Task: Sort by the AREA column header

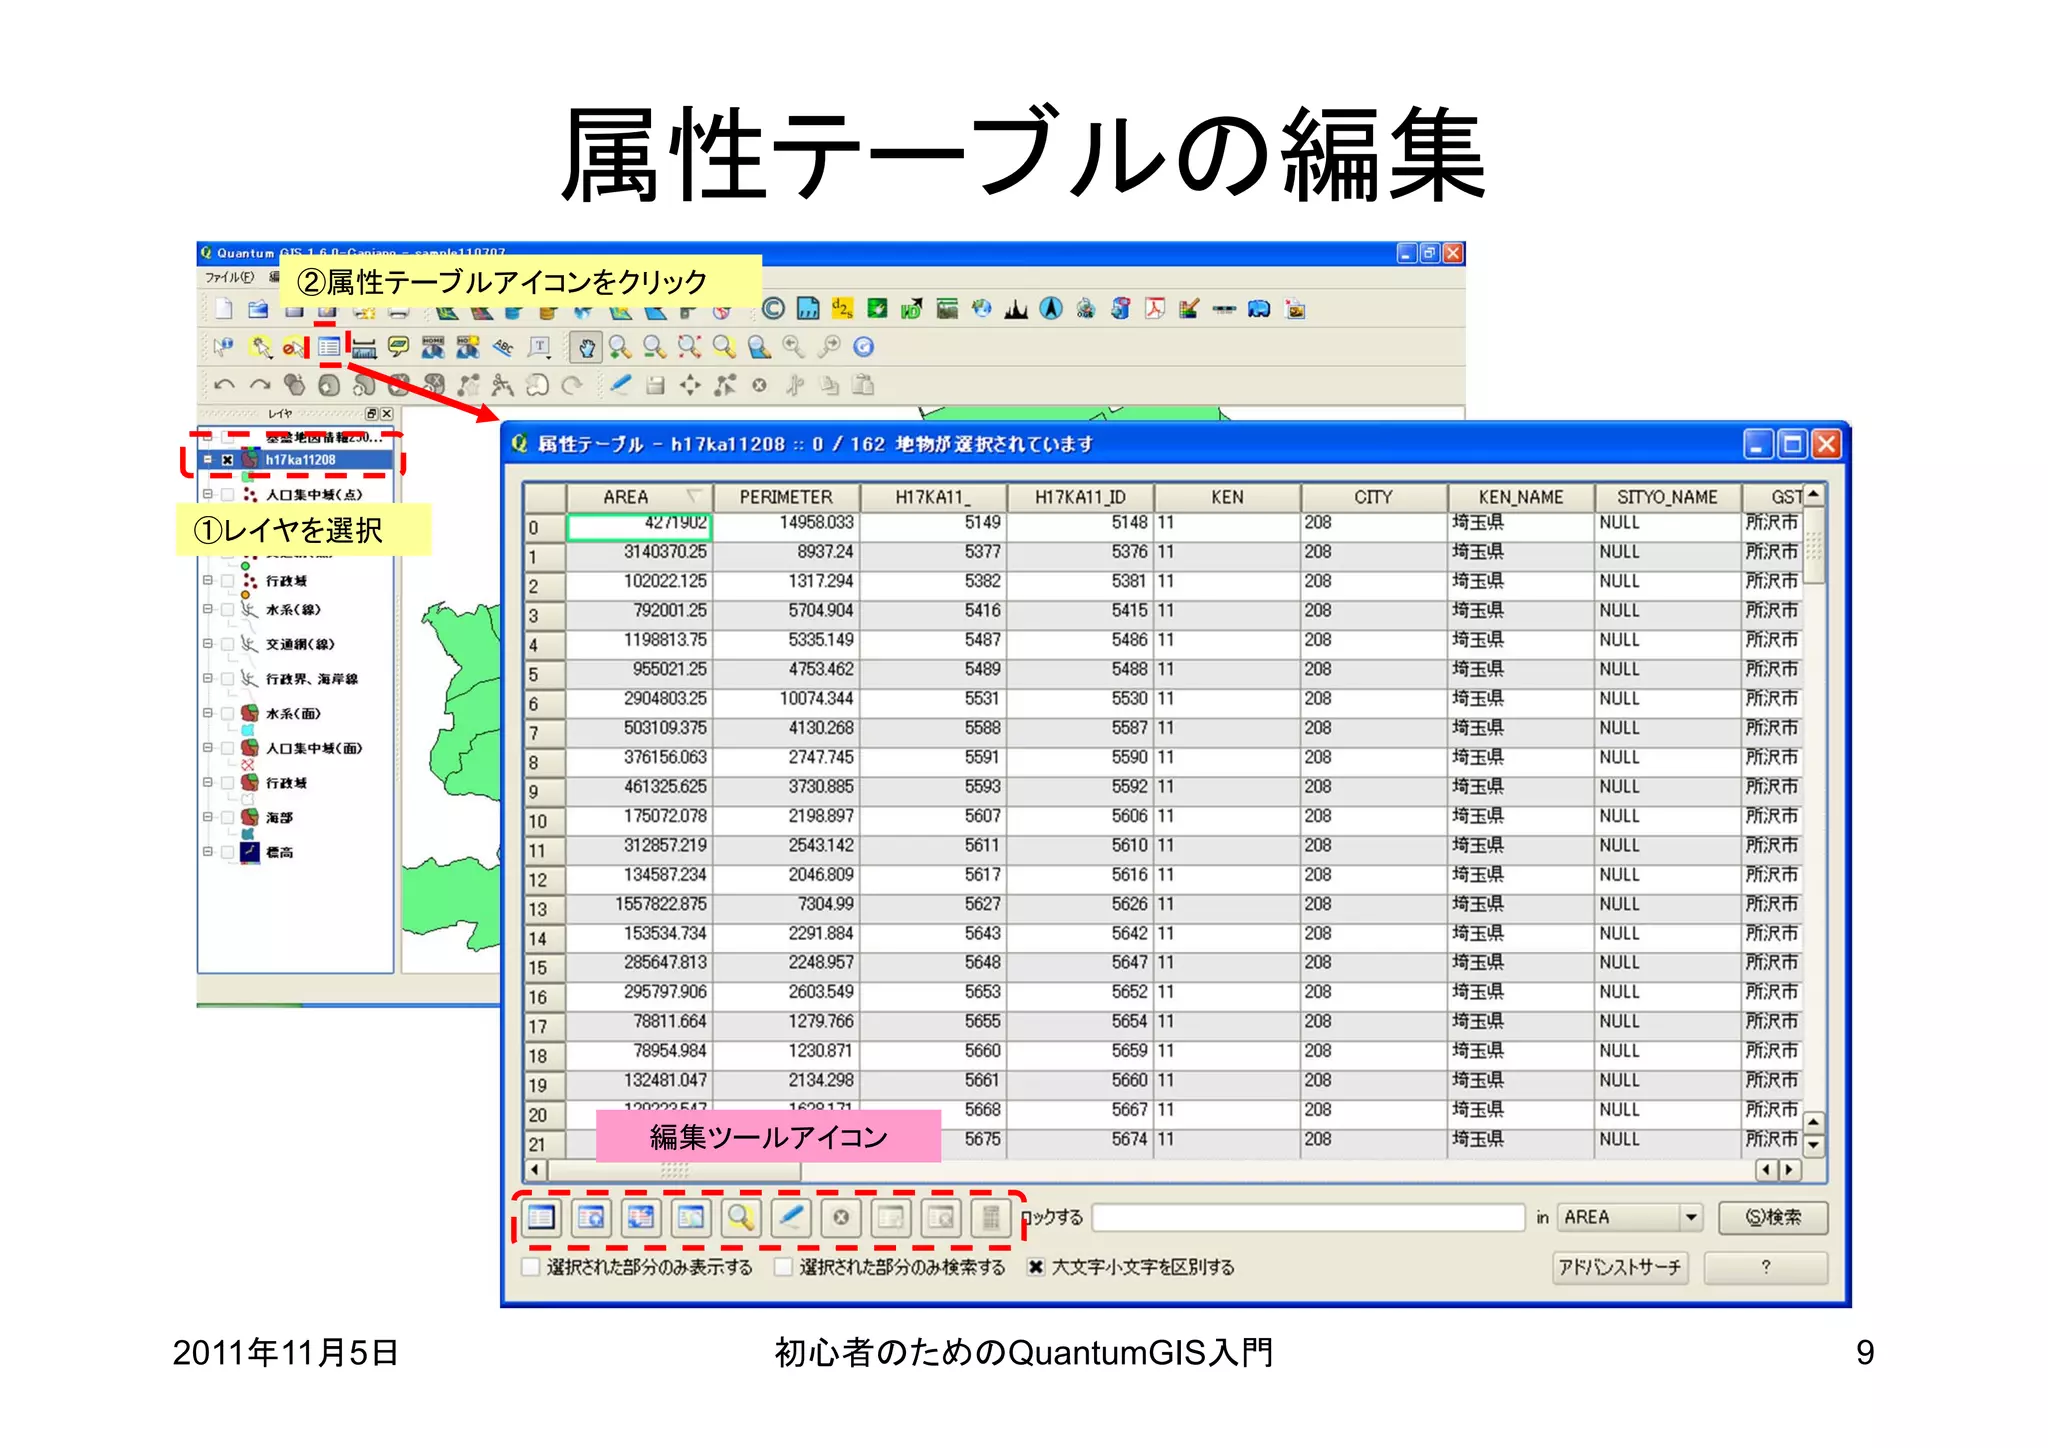Action: 639,497
